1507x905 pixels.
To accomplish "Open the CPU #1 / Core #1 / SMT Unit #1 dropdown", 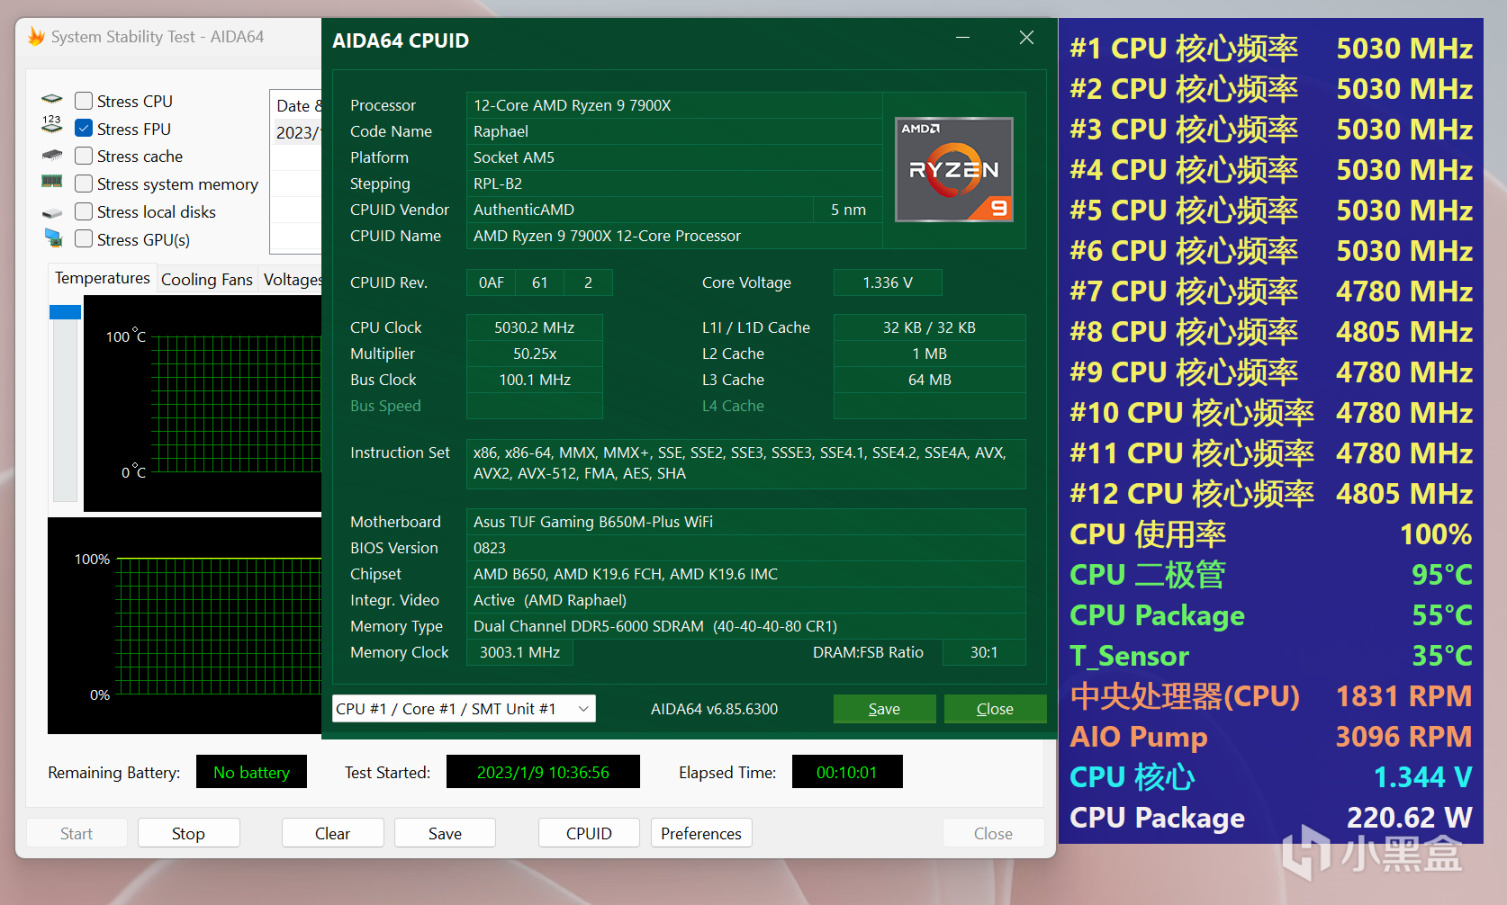I will 464,709.
